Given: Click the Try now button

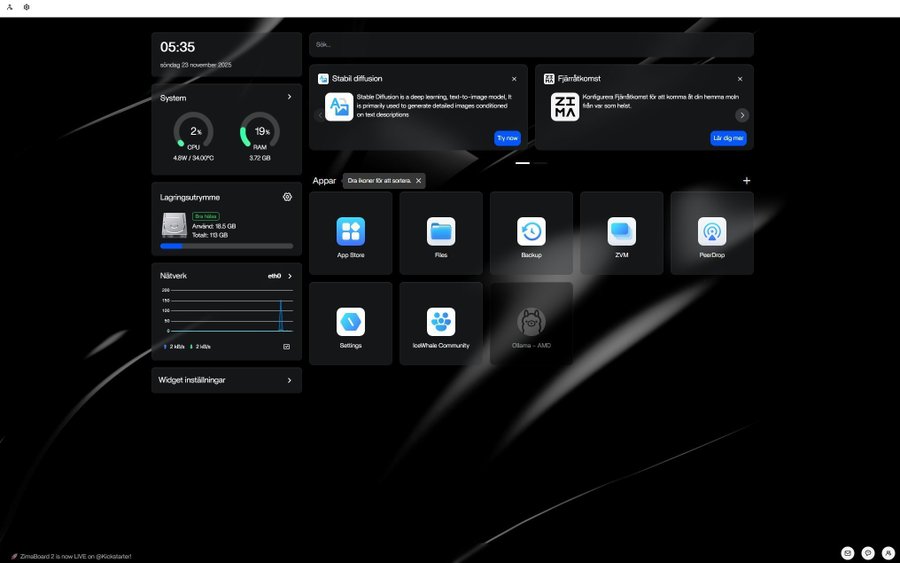Looking at the screenshot, I should (x=507, y=138).
